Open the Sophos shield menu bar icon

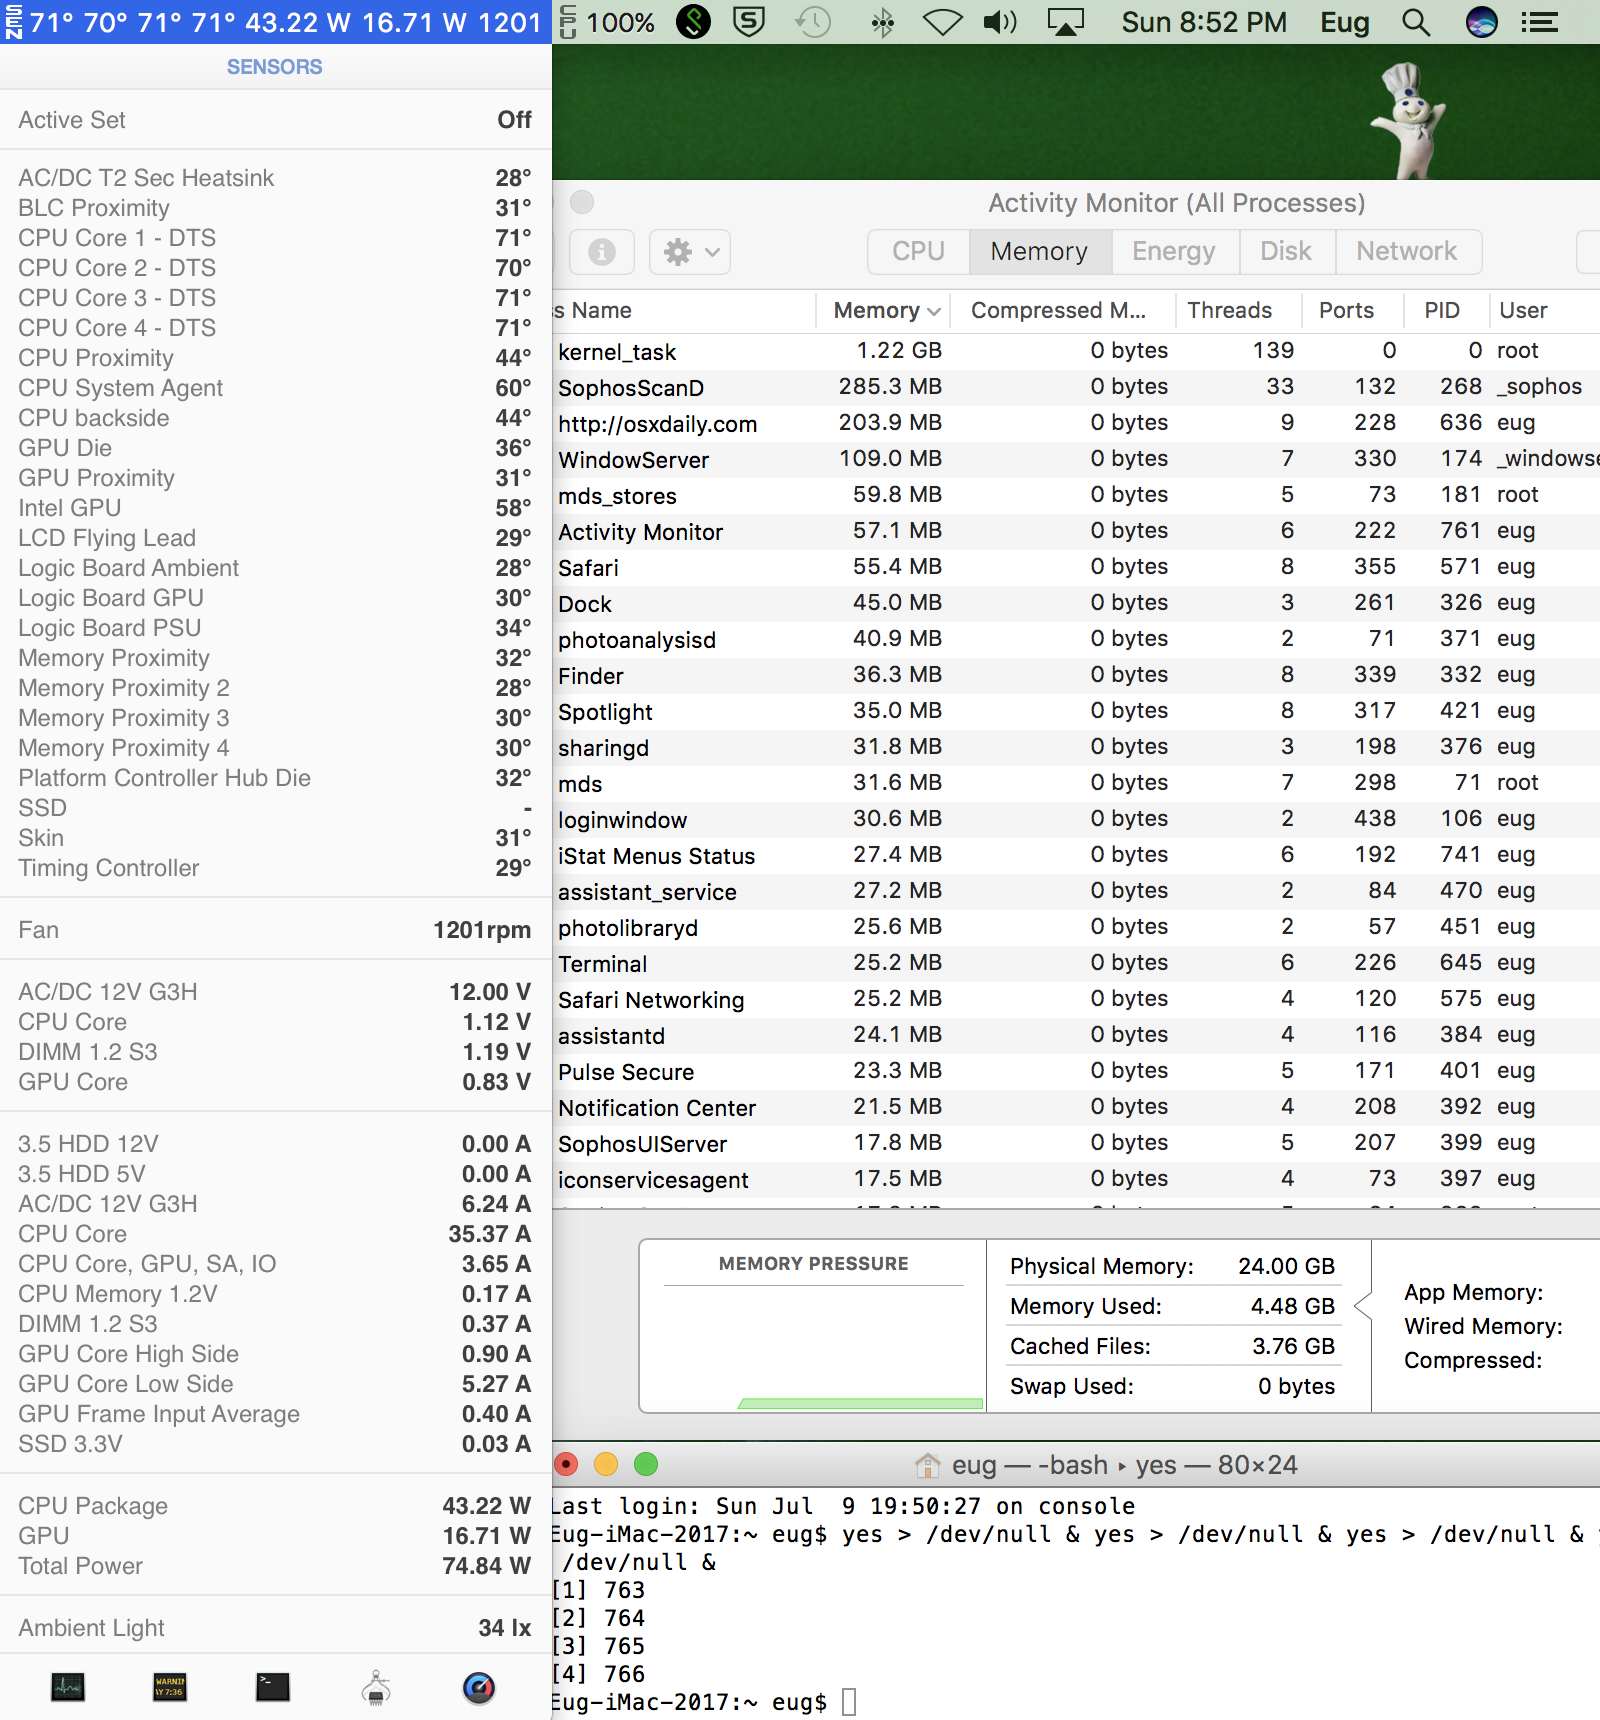[749, 22]
